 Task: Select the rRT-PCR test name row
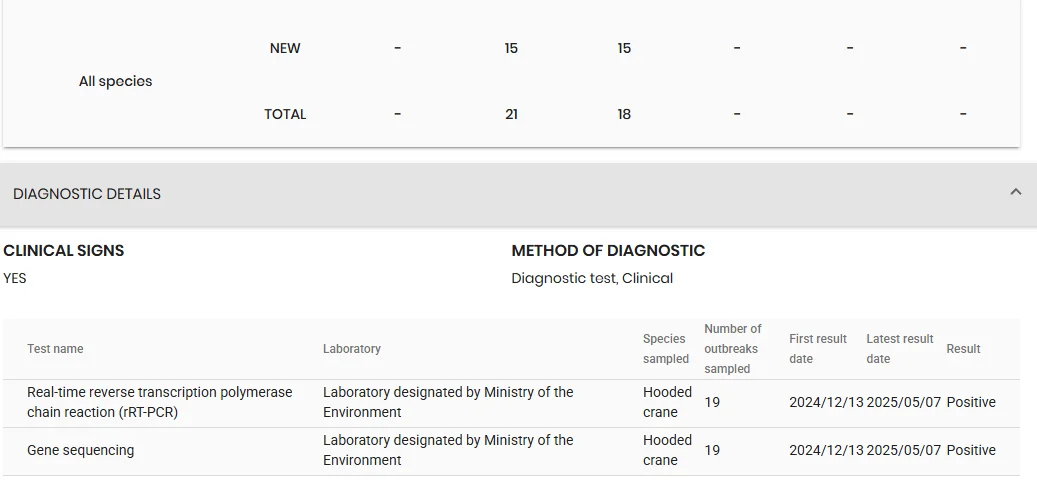511,403
